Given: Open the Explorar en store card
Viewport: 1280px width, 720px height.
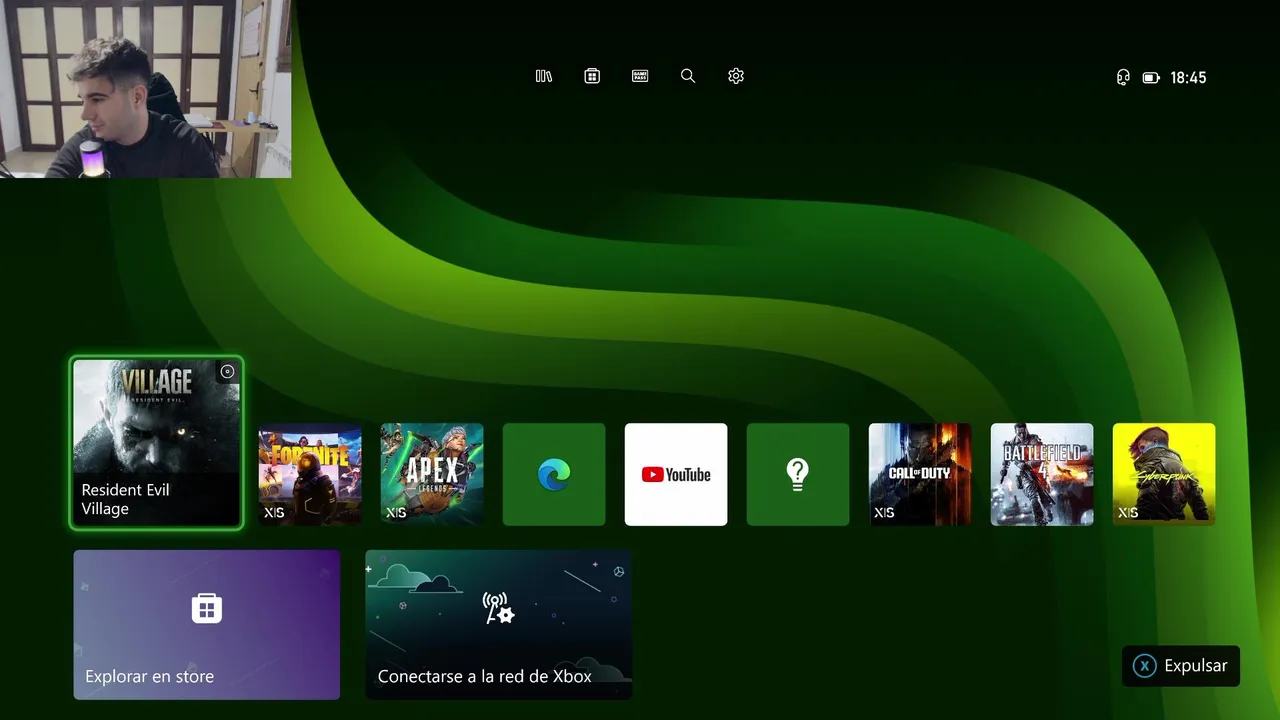Looking at the screenshot, I should click(x=207, y=625).
